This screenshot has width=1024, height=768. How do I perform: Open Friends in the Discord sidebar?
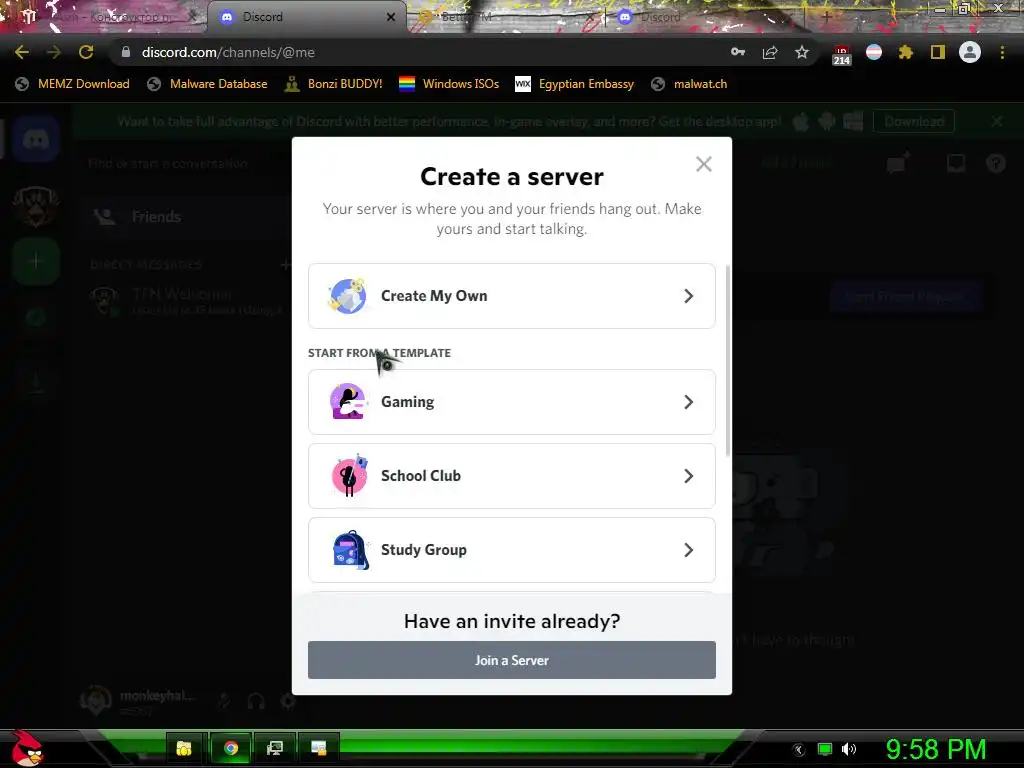185,217
